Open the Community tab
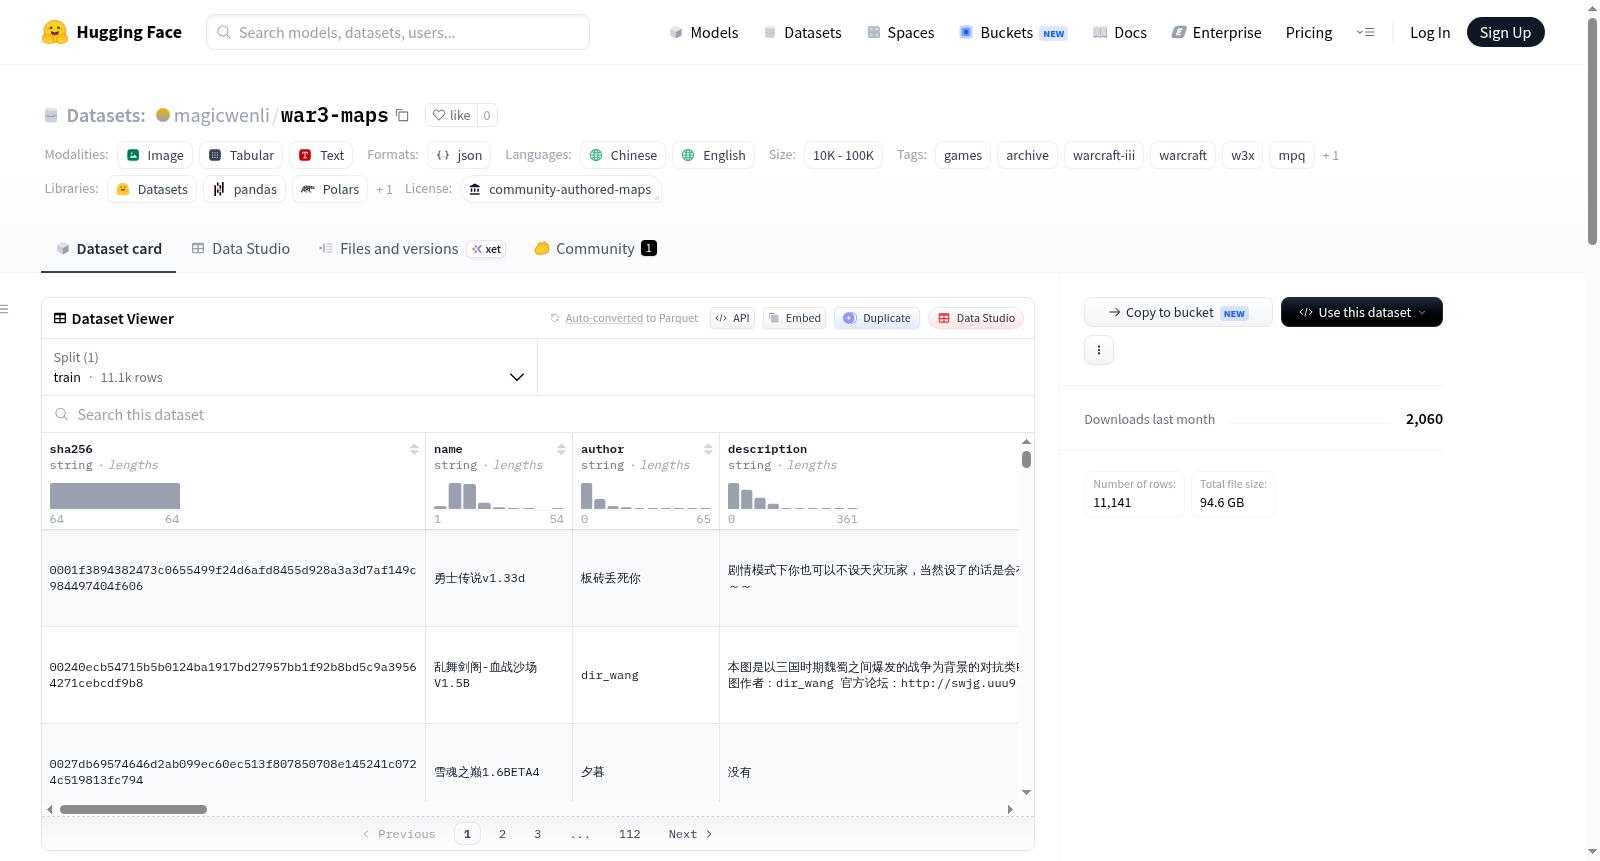Screen dimensions: 1600x861 [595, 249]
